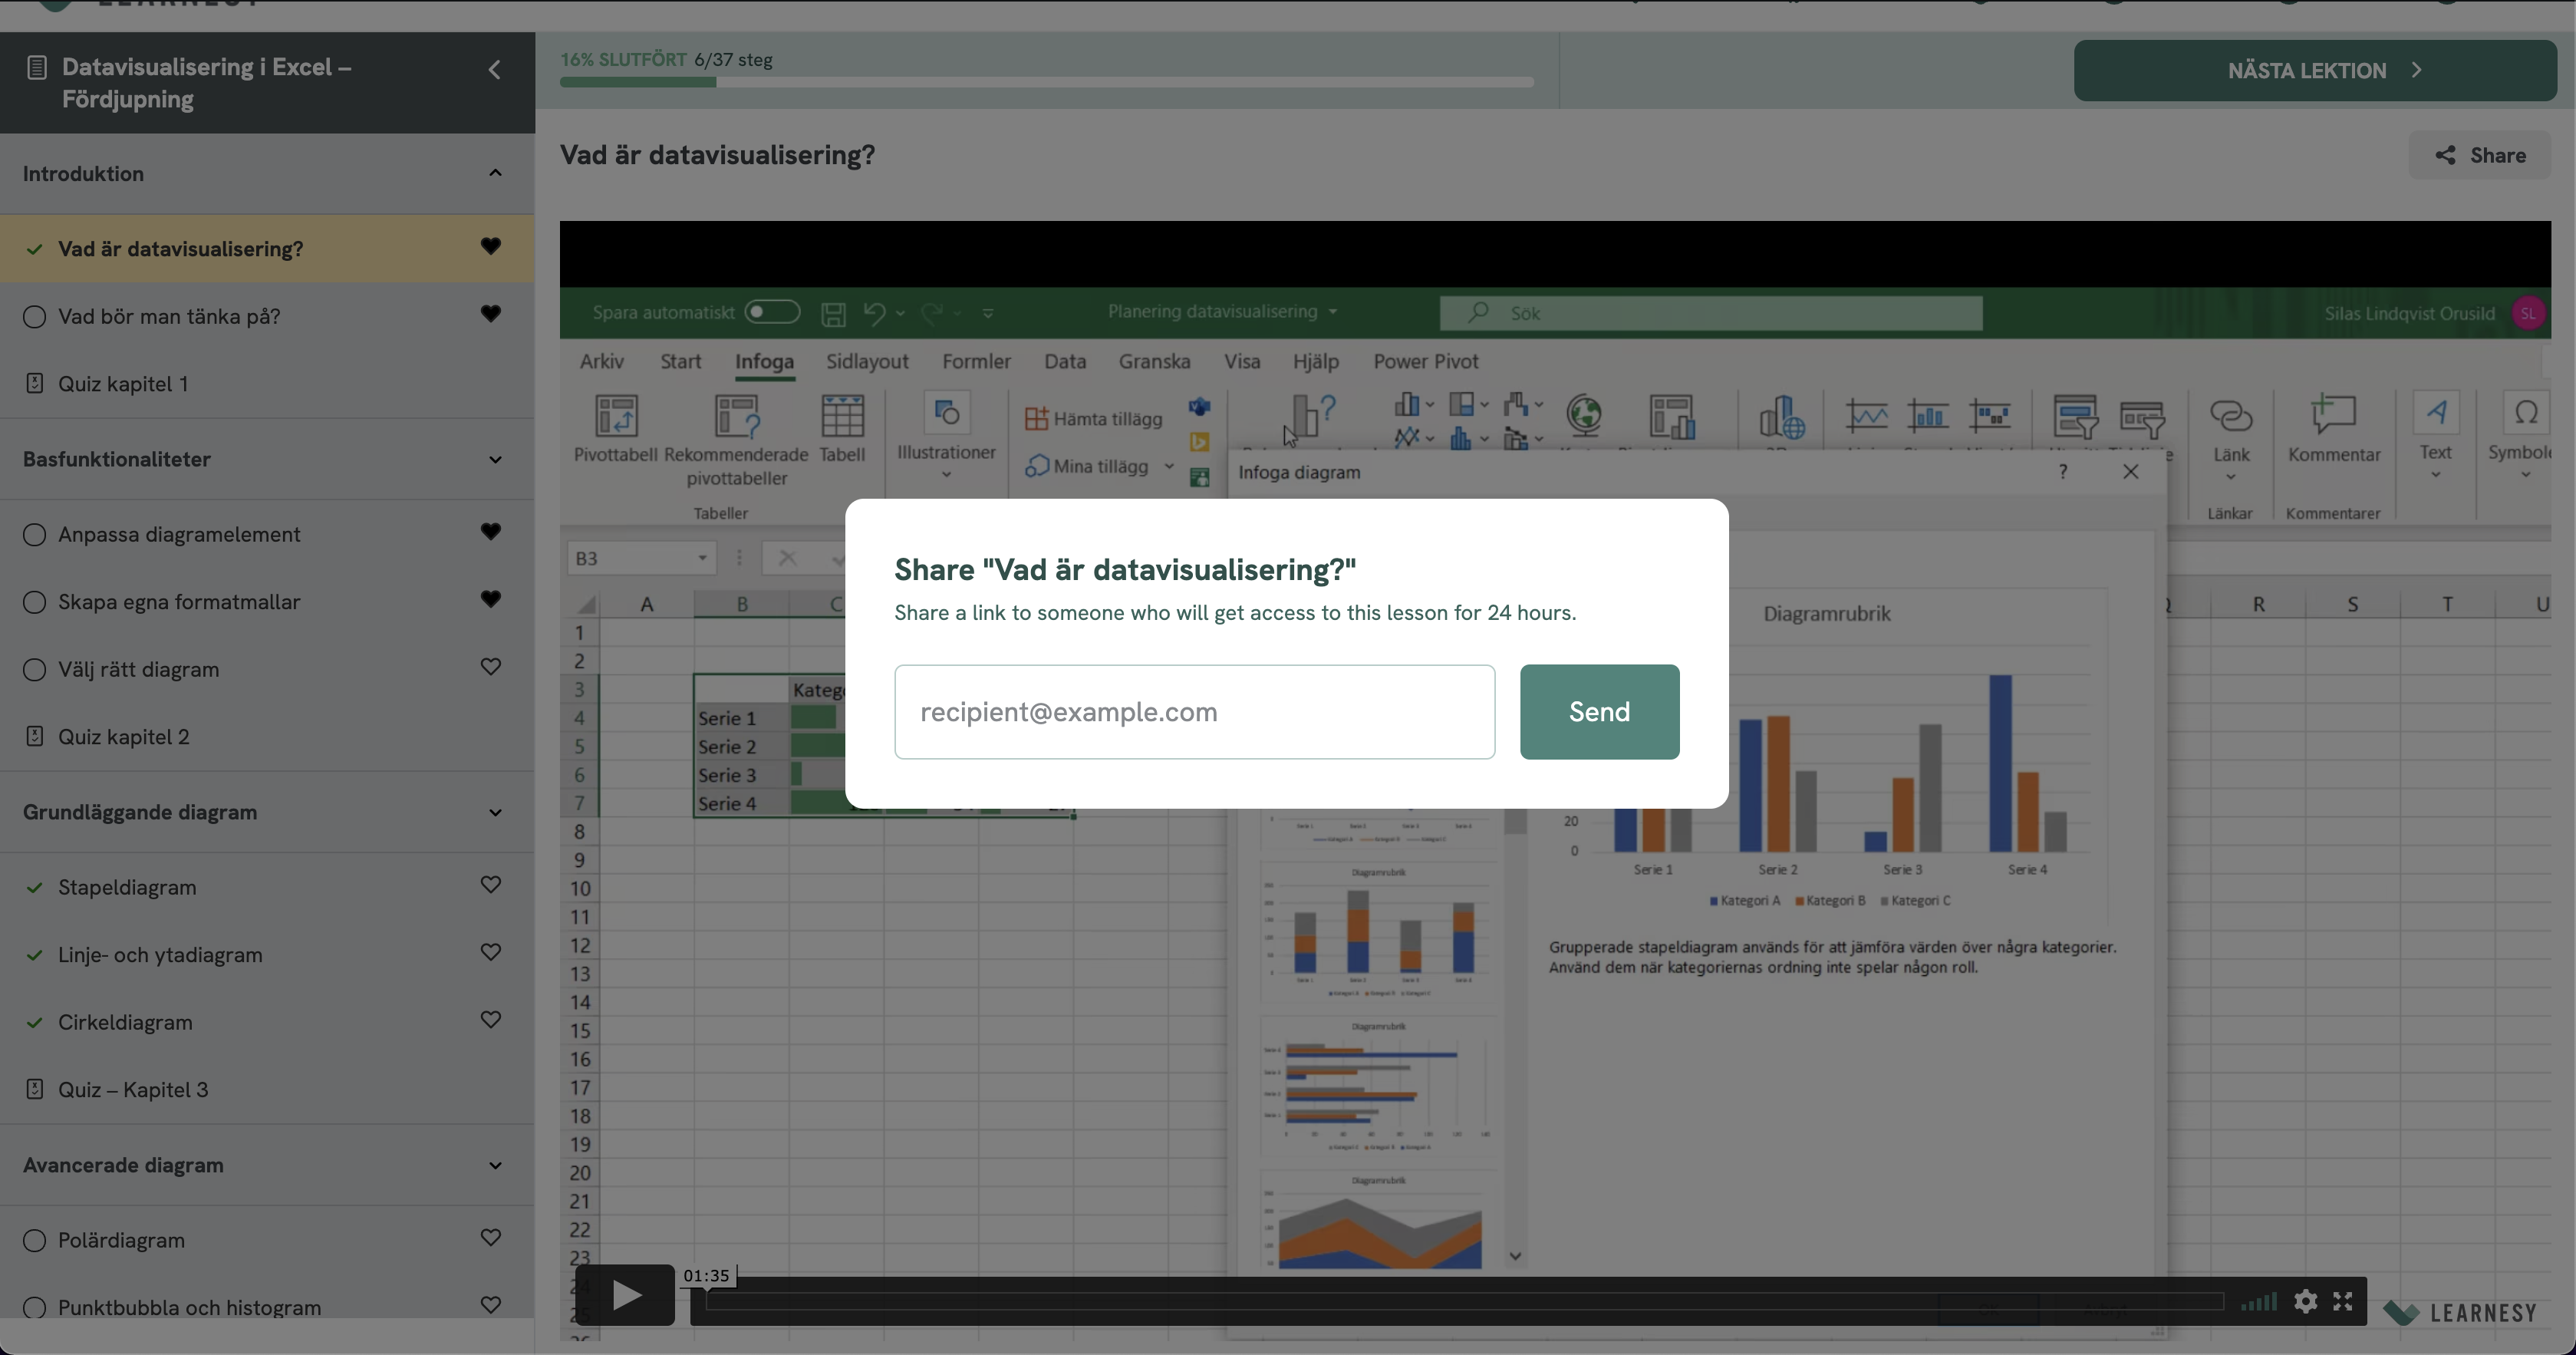
Task: Open Quiz kapitel 2
Action: (x=123, y=737)
